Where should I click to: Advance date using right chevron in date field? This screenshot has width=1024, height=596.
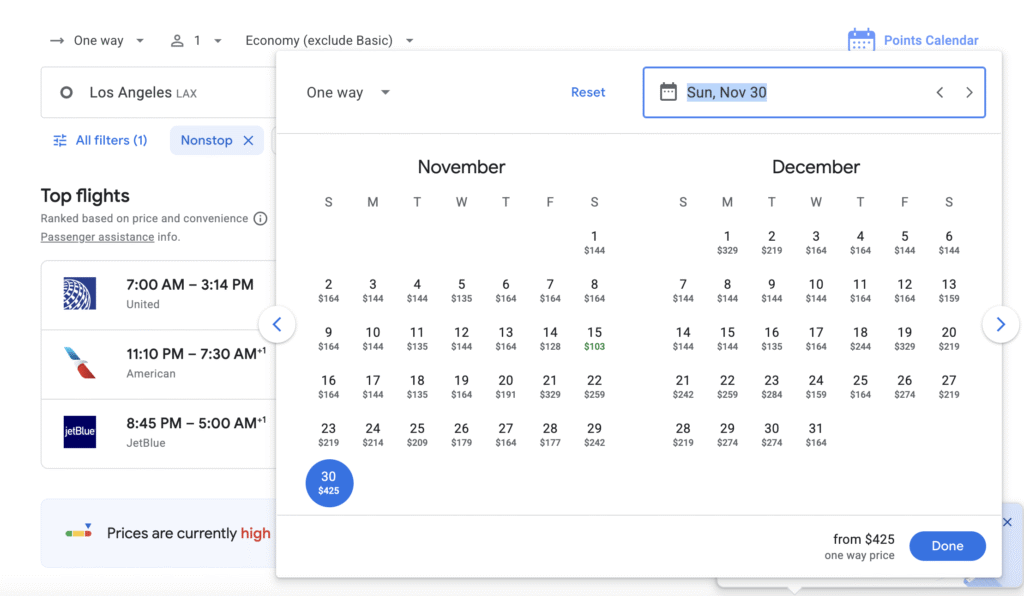point(969,93)
